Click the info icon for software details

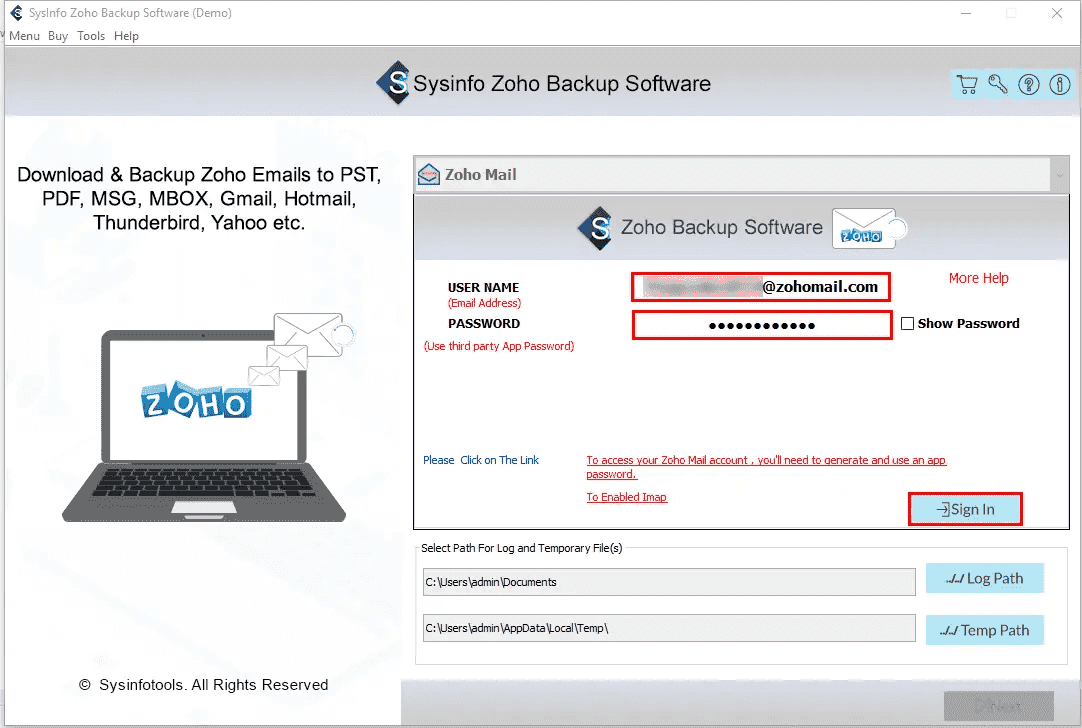(x=1059, y=84)
